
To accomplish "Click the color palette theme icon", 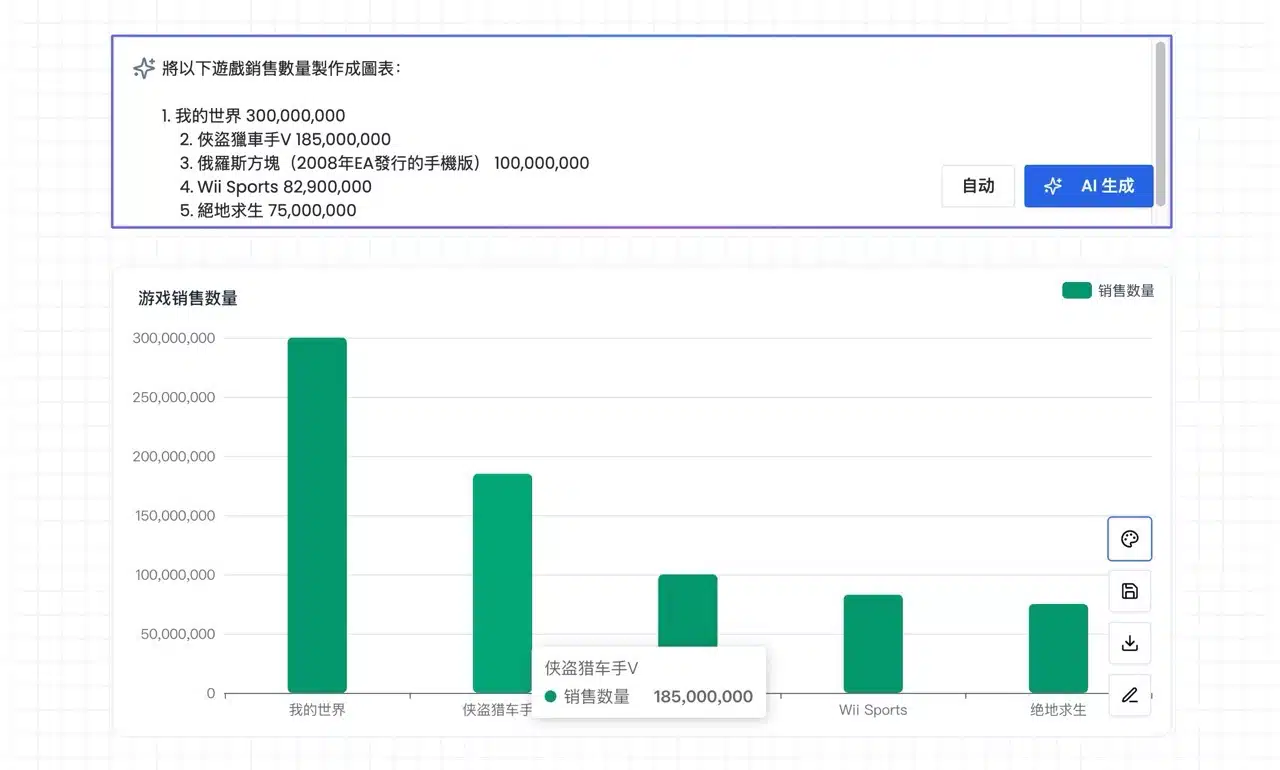I will [x=1129, y=539].
